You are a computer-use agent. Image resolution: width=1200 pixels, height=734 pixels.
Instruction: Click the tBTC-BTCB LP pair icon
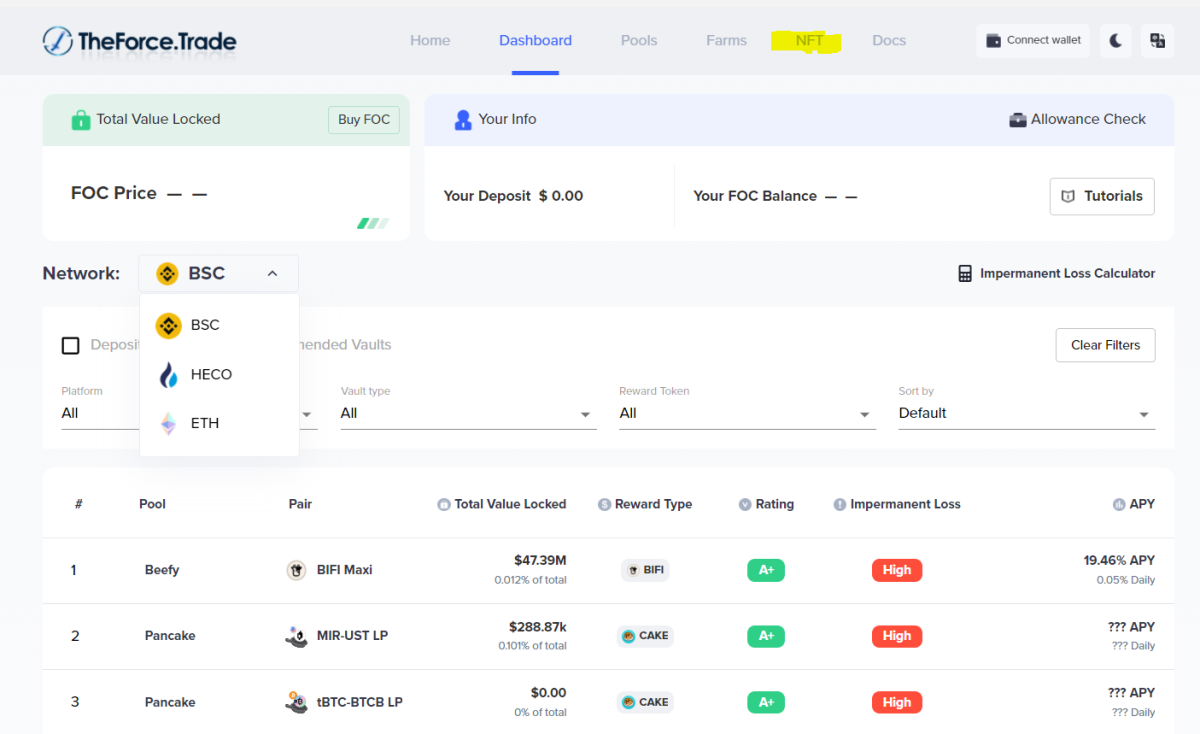click(x=296, y=702)
